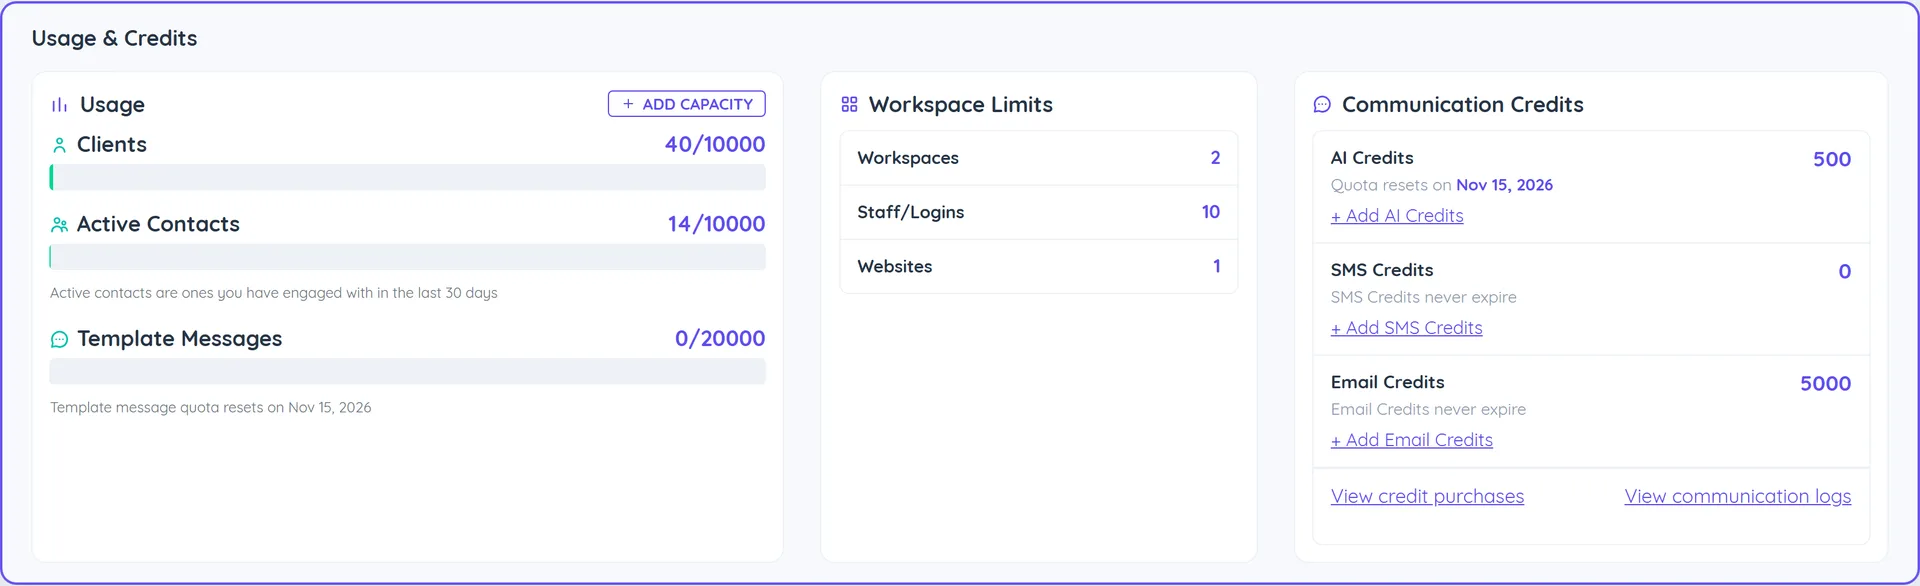Click the Staff/Logins value 10
The height and width of the screenshot is (586, 1920).
click(1211, 212)
